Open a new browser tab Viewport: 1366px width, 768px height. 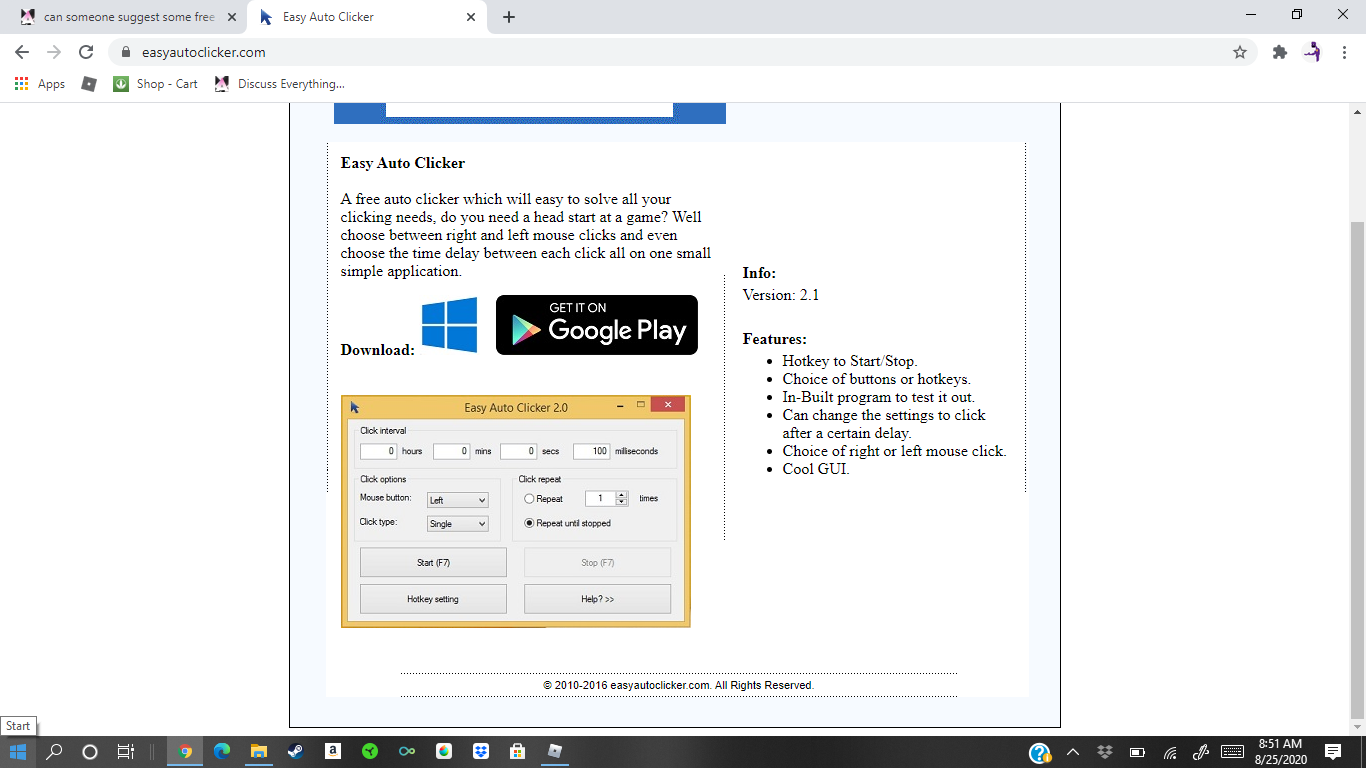click(x=509, y=17)
